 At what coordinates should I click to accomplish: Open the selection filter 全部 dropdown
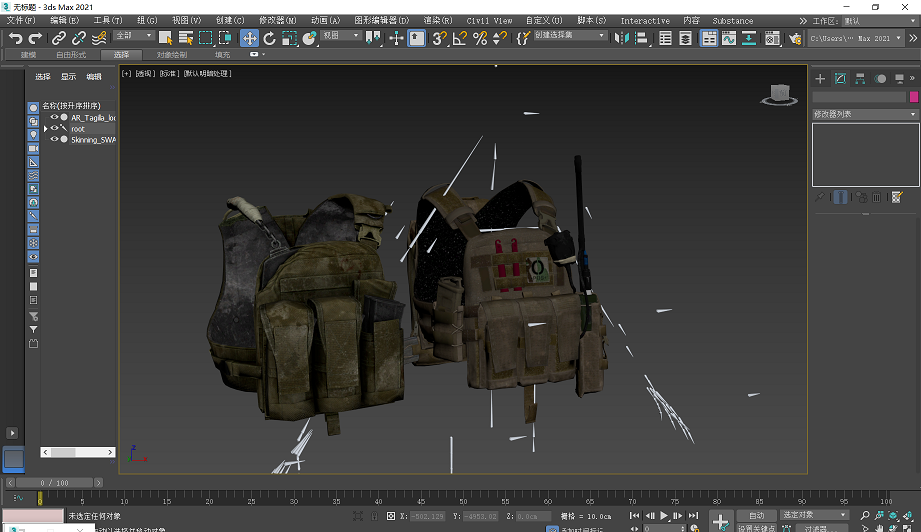coord(134,36)
